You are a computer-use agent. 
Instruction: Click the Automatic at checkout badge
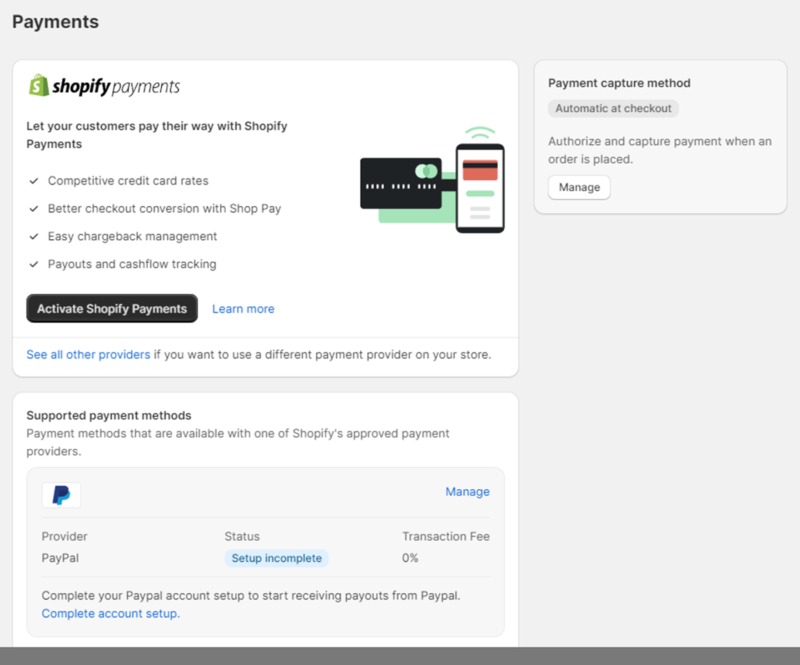click(612, 108)
